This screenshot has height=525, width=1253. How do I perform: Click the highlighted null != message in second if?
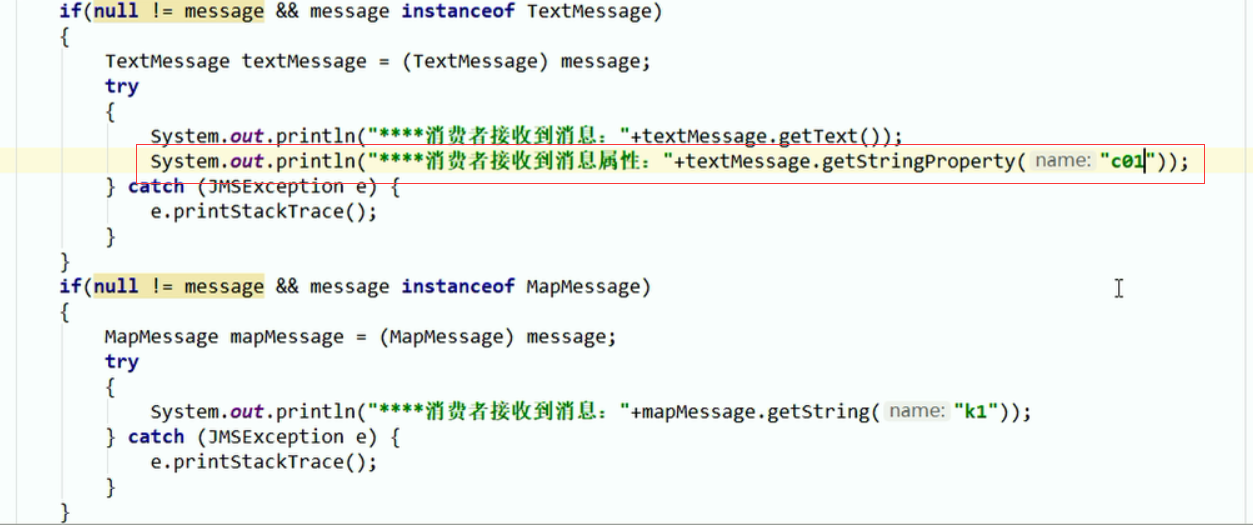(179, 287)
